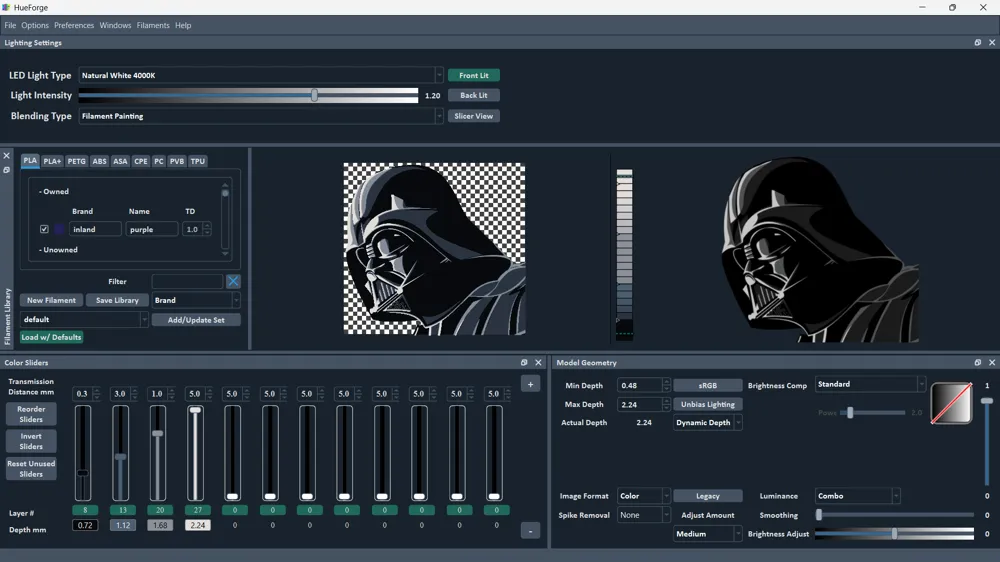Open the LED Light Type dropdown
Screen dimensions: 1000x562
[x=261, y=75]
